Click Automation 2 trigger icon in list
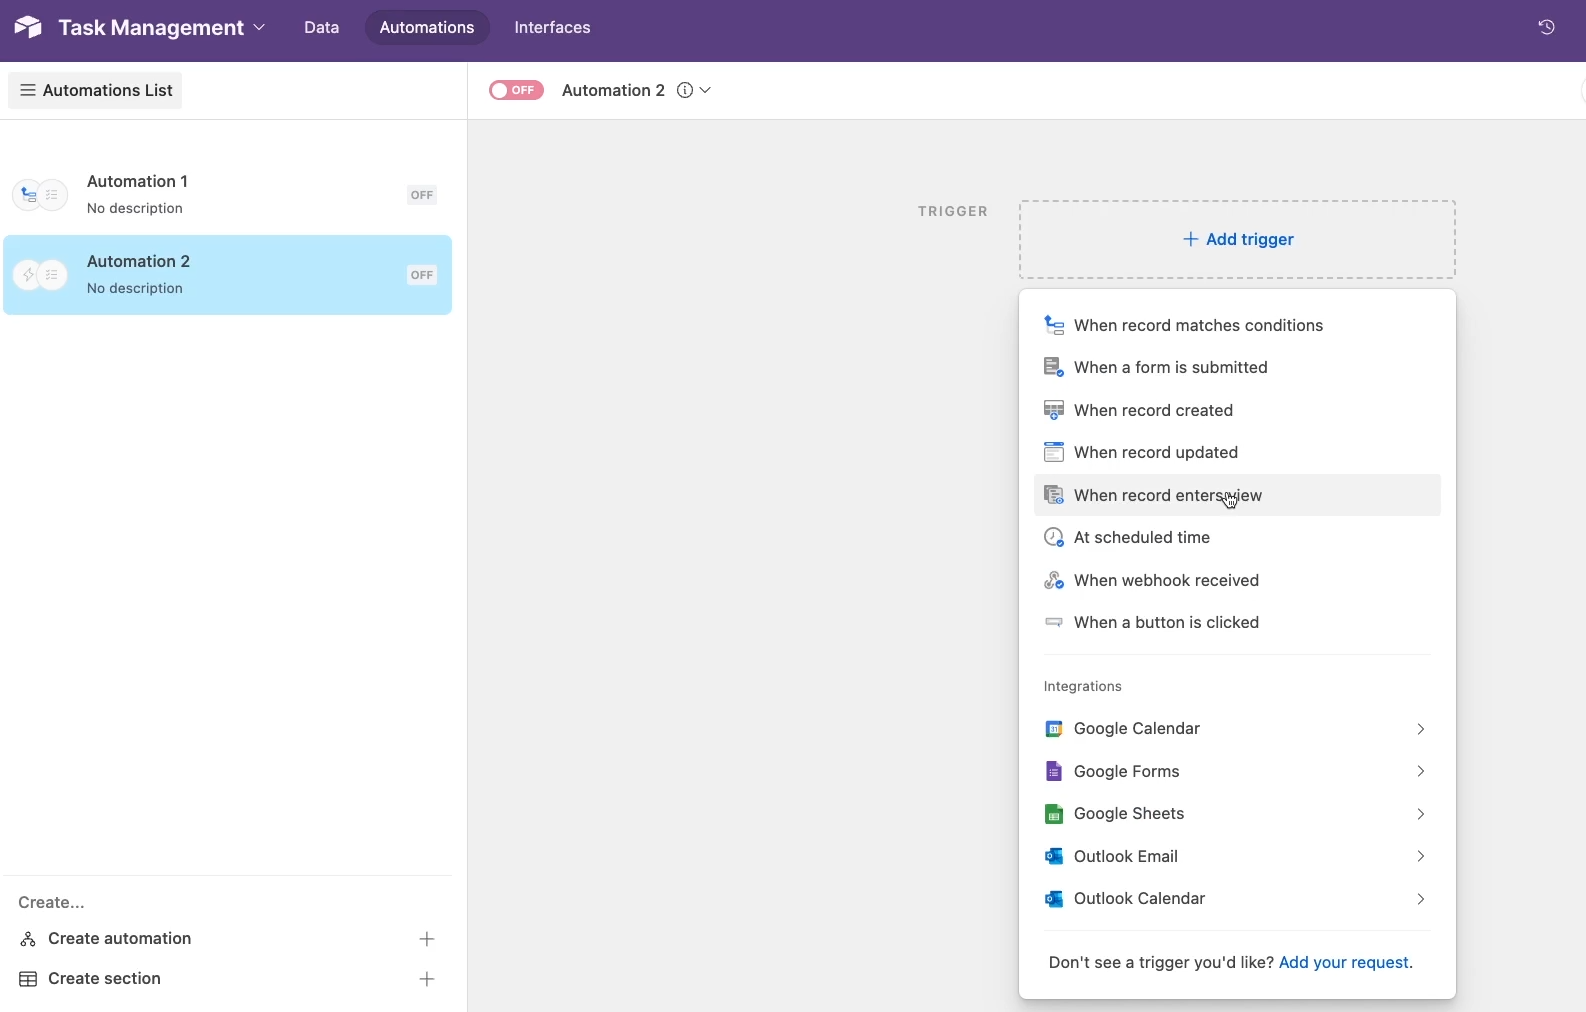Viewport: 1586px width, 1012px height. [29, 275]
